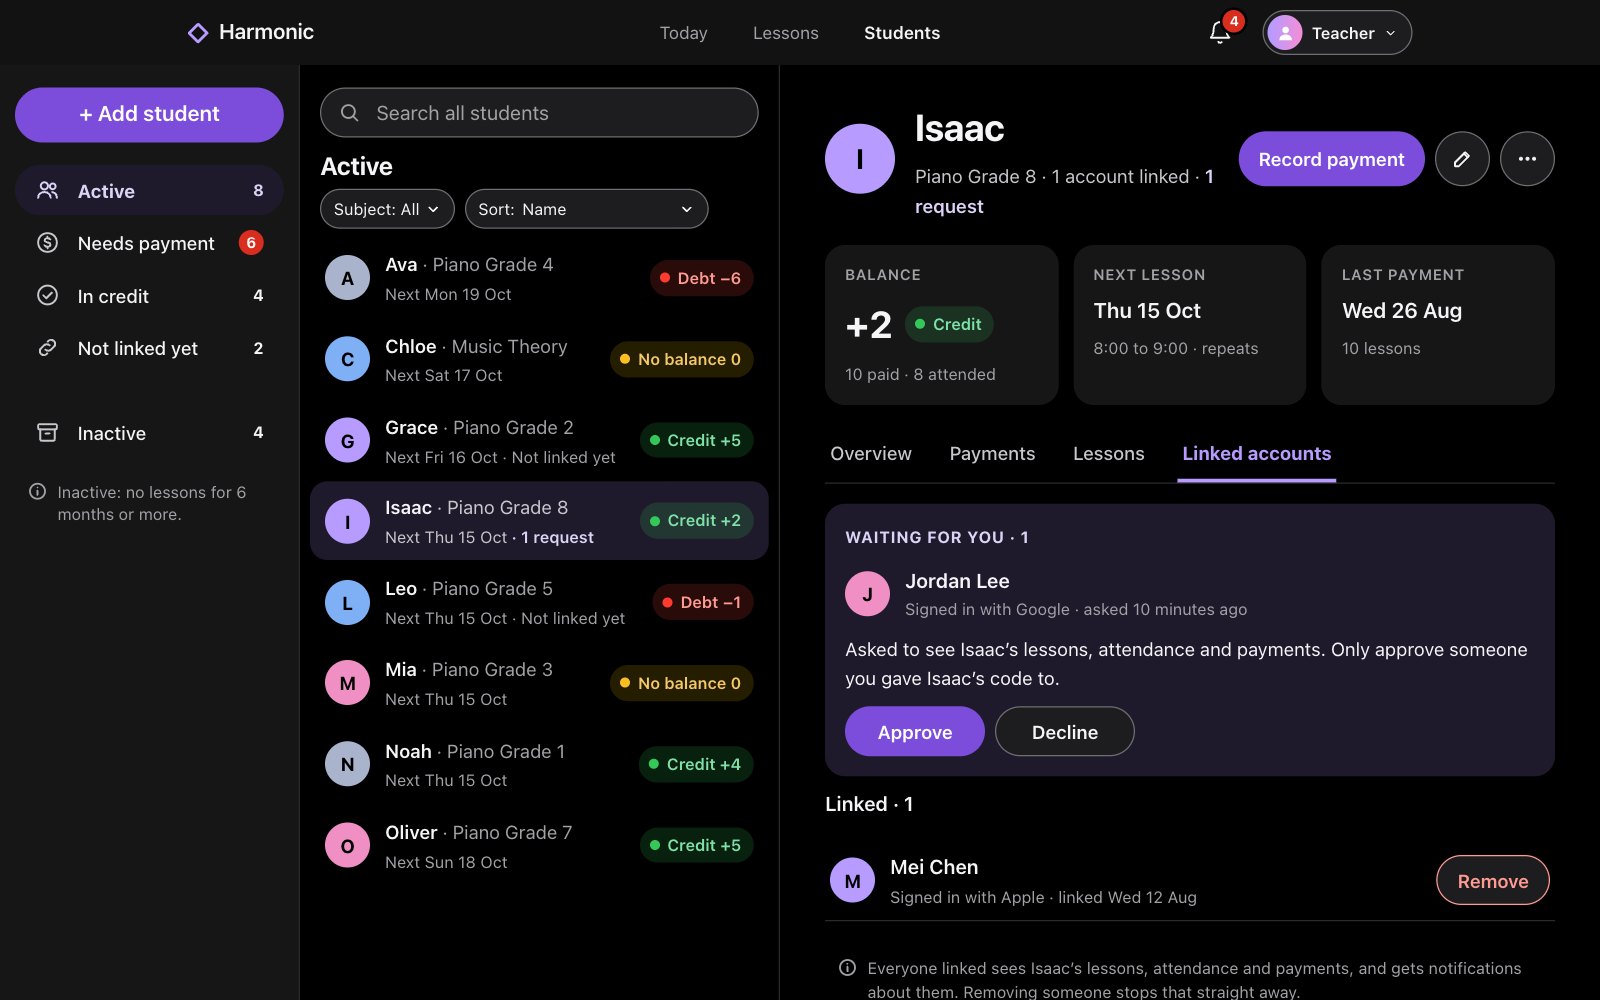
Task: Click the pencil edit icon for Isaac
Action: (1462, 159)
